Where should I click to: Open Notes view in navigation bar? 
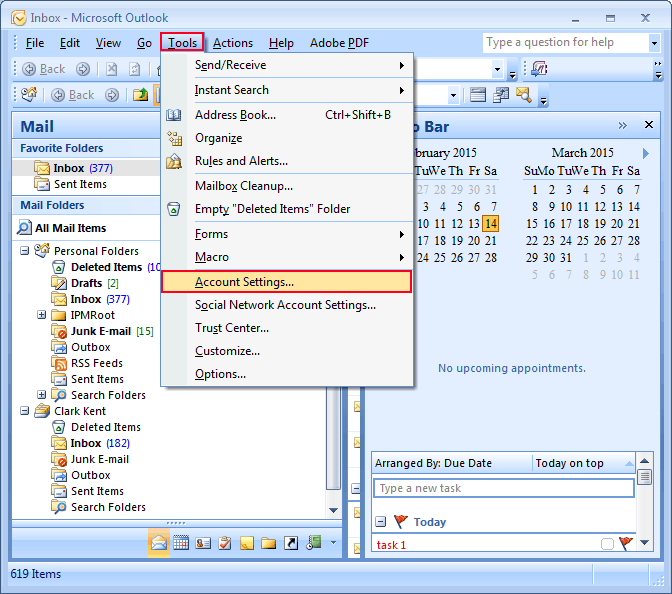pos(247,543)
